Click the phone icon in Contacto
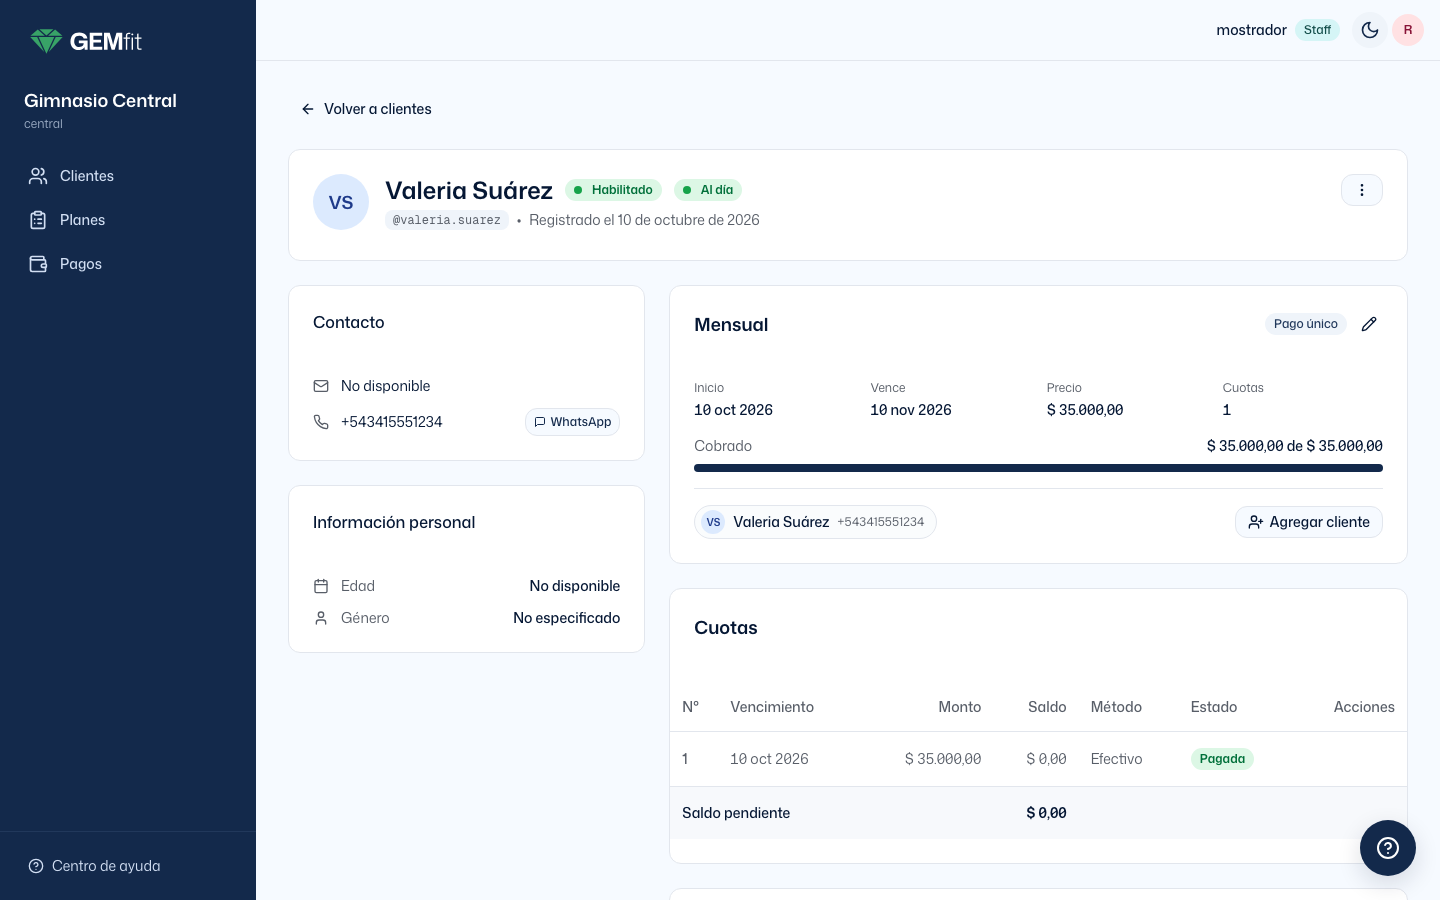Screen dimensions: 1440x900 click(321, 422)
